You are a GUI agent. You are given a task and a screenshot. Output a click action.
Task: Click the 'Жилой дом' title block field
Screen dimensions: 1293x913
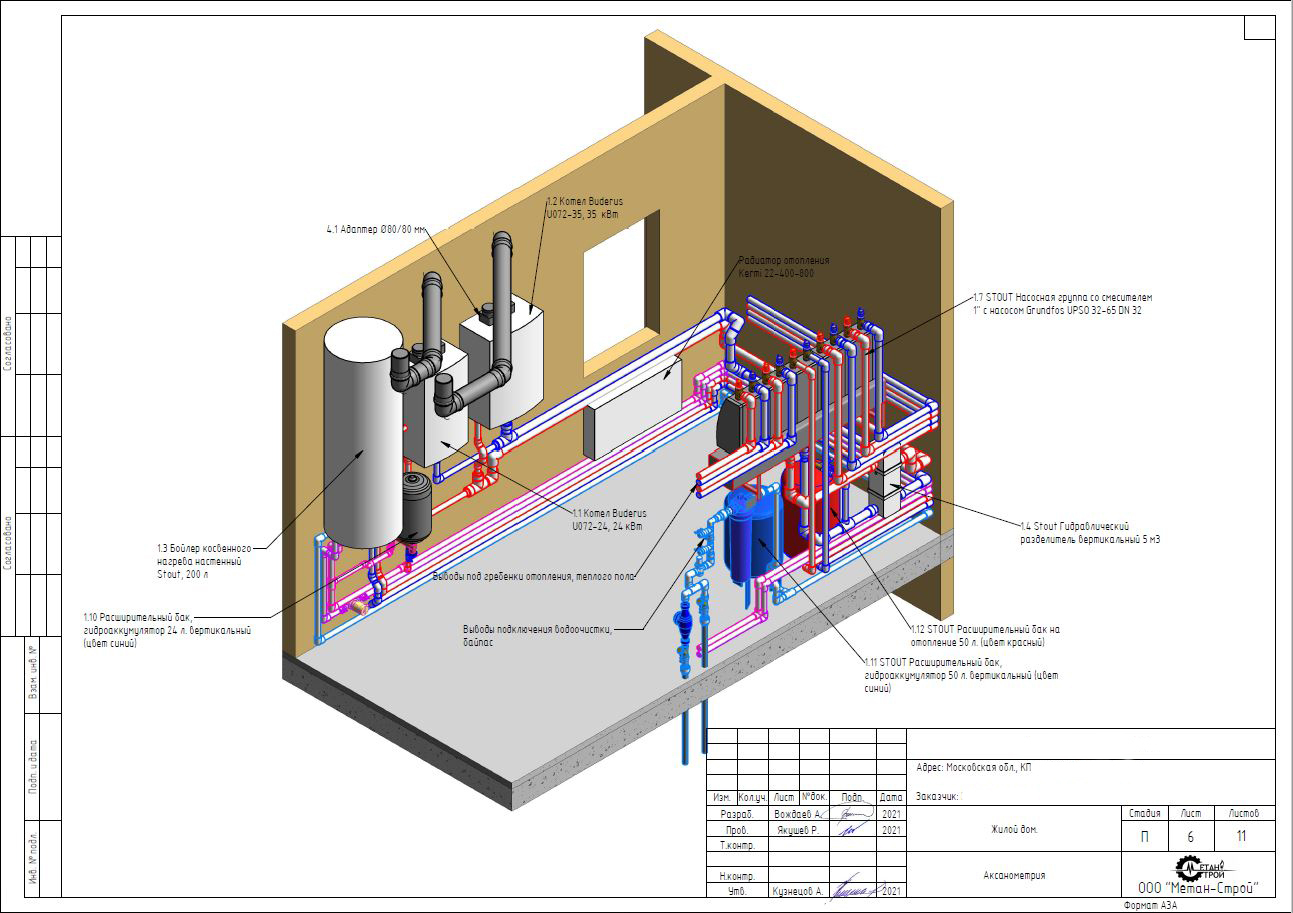pos(1014,829)
